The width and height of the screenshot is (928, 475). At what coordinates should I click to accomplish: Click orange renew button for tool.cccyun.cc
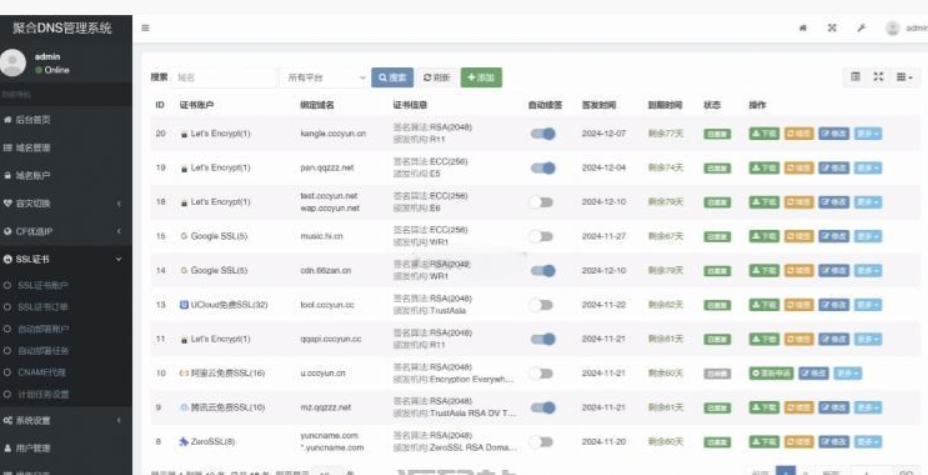(799, 305)
